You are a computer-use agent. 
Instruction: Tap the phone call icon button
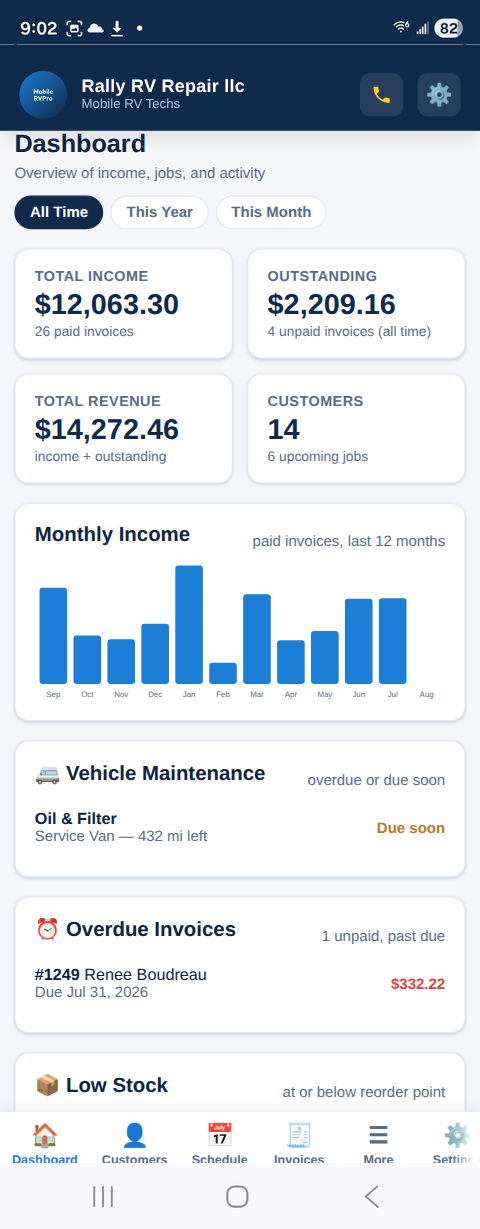pyautogui.click(x=381, y=95)
